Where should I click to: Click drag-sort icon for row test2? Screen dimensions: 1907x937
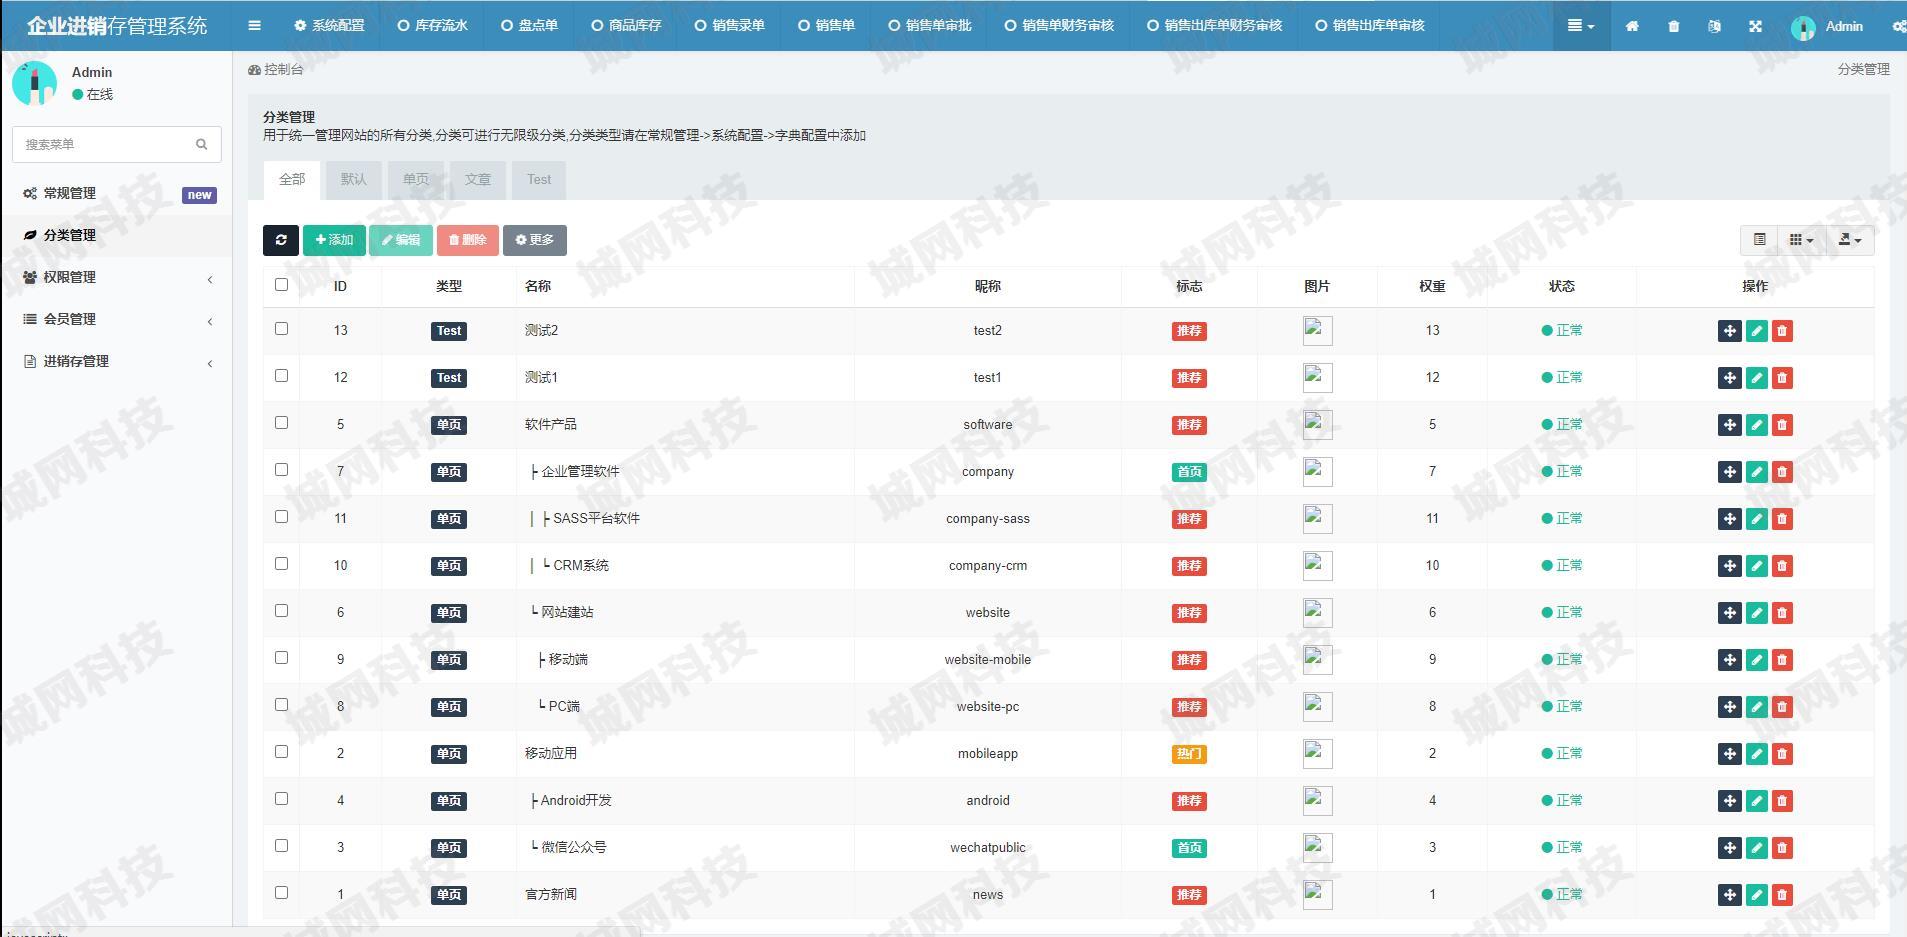click(1729, 331)
